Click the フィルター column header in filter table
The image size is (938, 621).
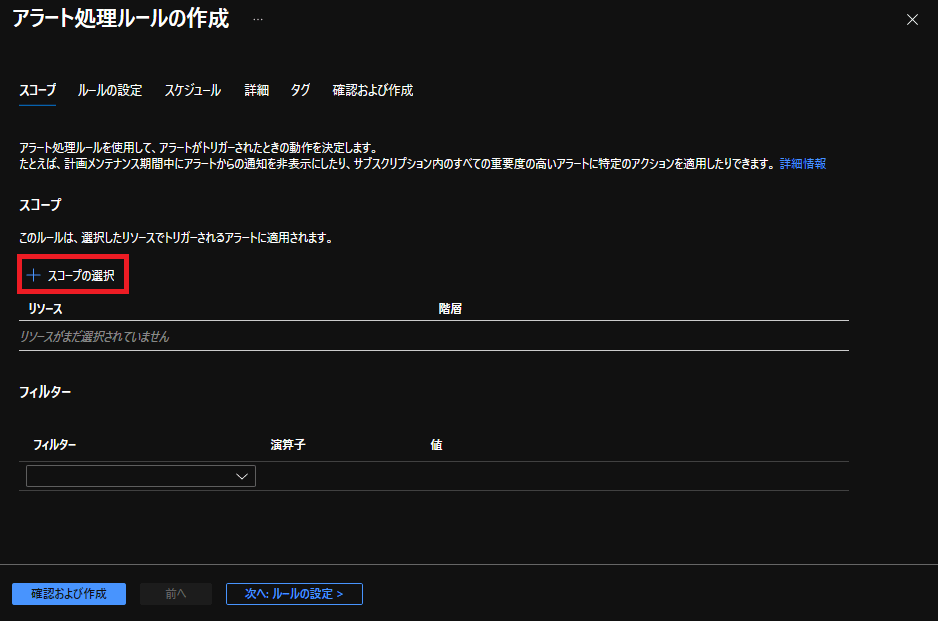click(54, 445)
